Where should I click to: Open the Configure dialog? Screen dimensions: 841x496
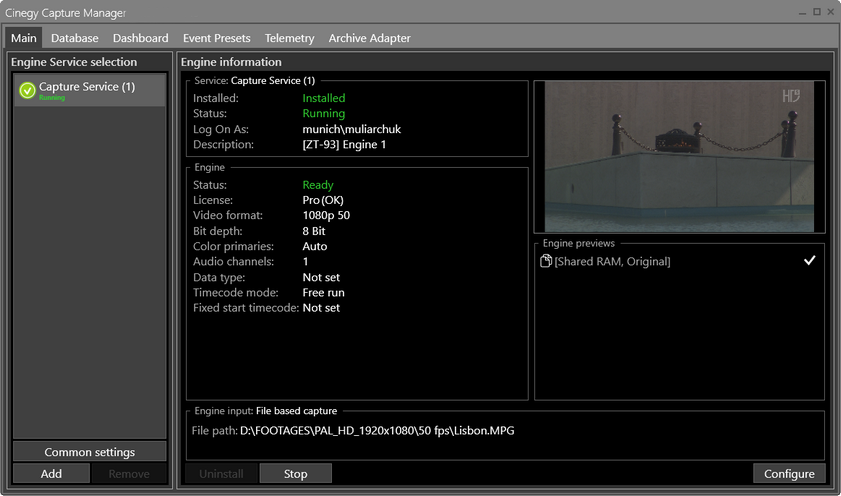pos(789,474)
